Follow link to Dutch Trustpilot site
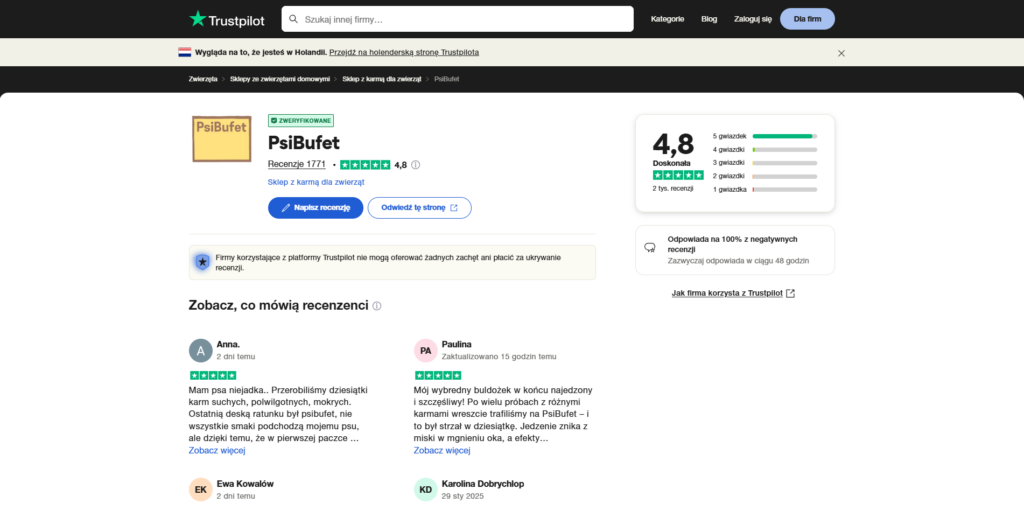 404,52
